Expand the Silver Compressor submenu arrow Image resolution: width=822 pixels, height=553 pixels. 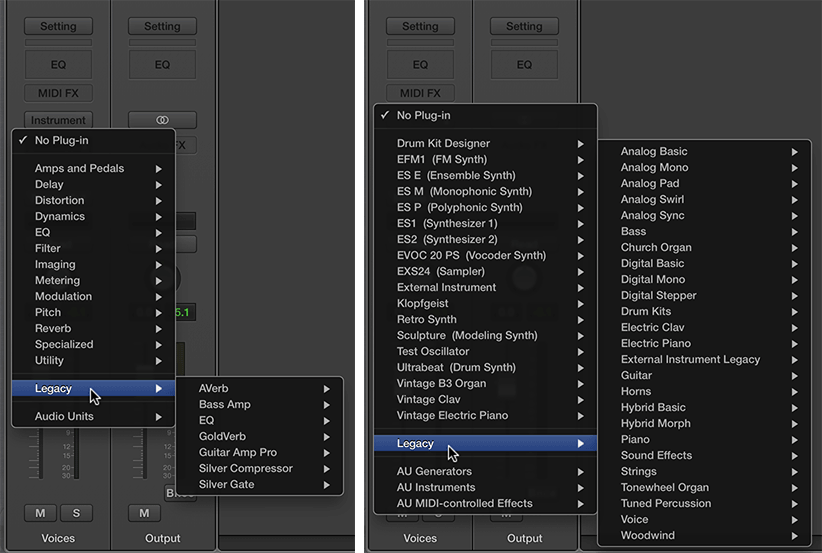(327, 469)
